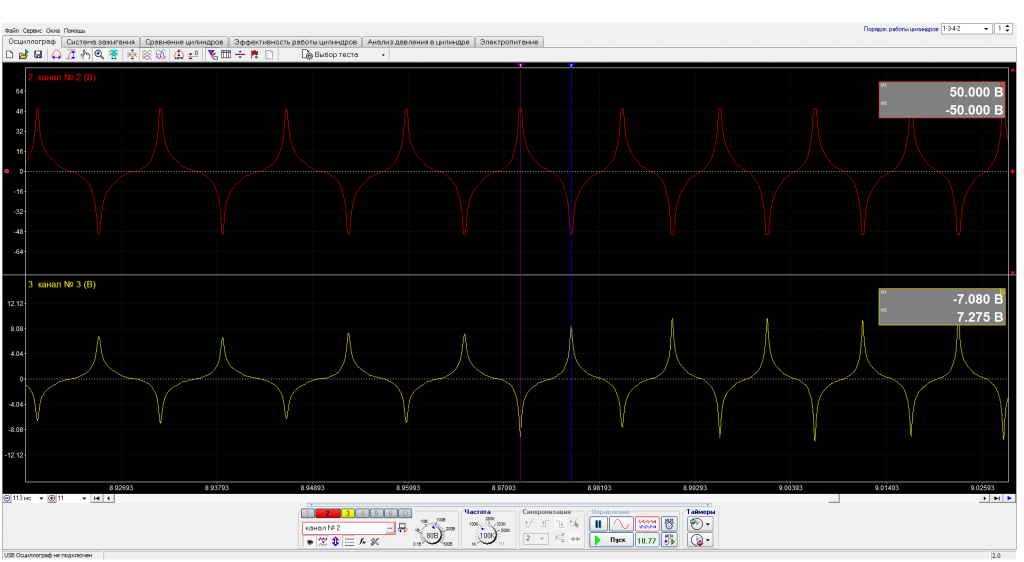This screenshot has height=562, width=1024.
Task: Toggle the D channel button
Action: 405,513
